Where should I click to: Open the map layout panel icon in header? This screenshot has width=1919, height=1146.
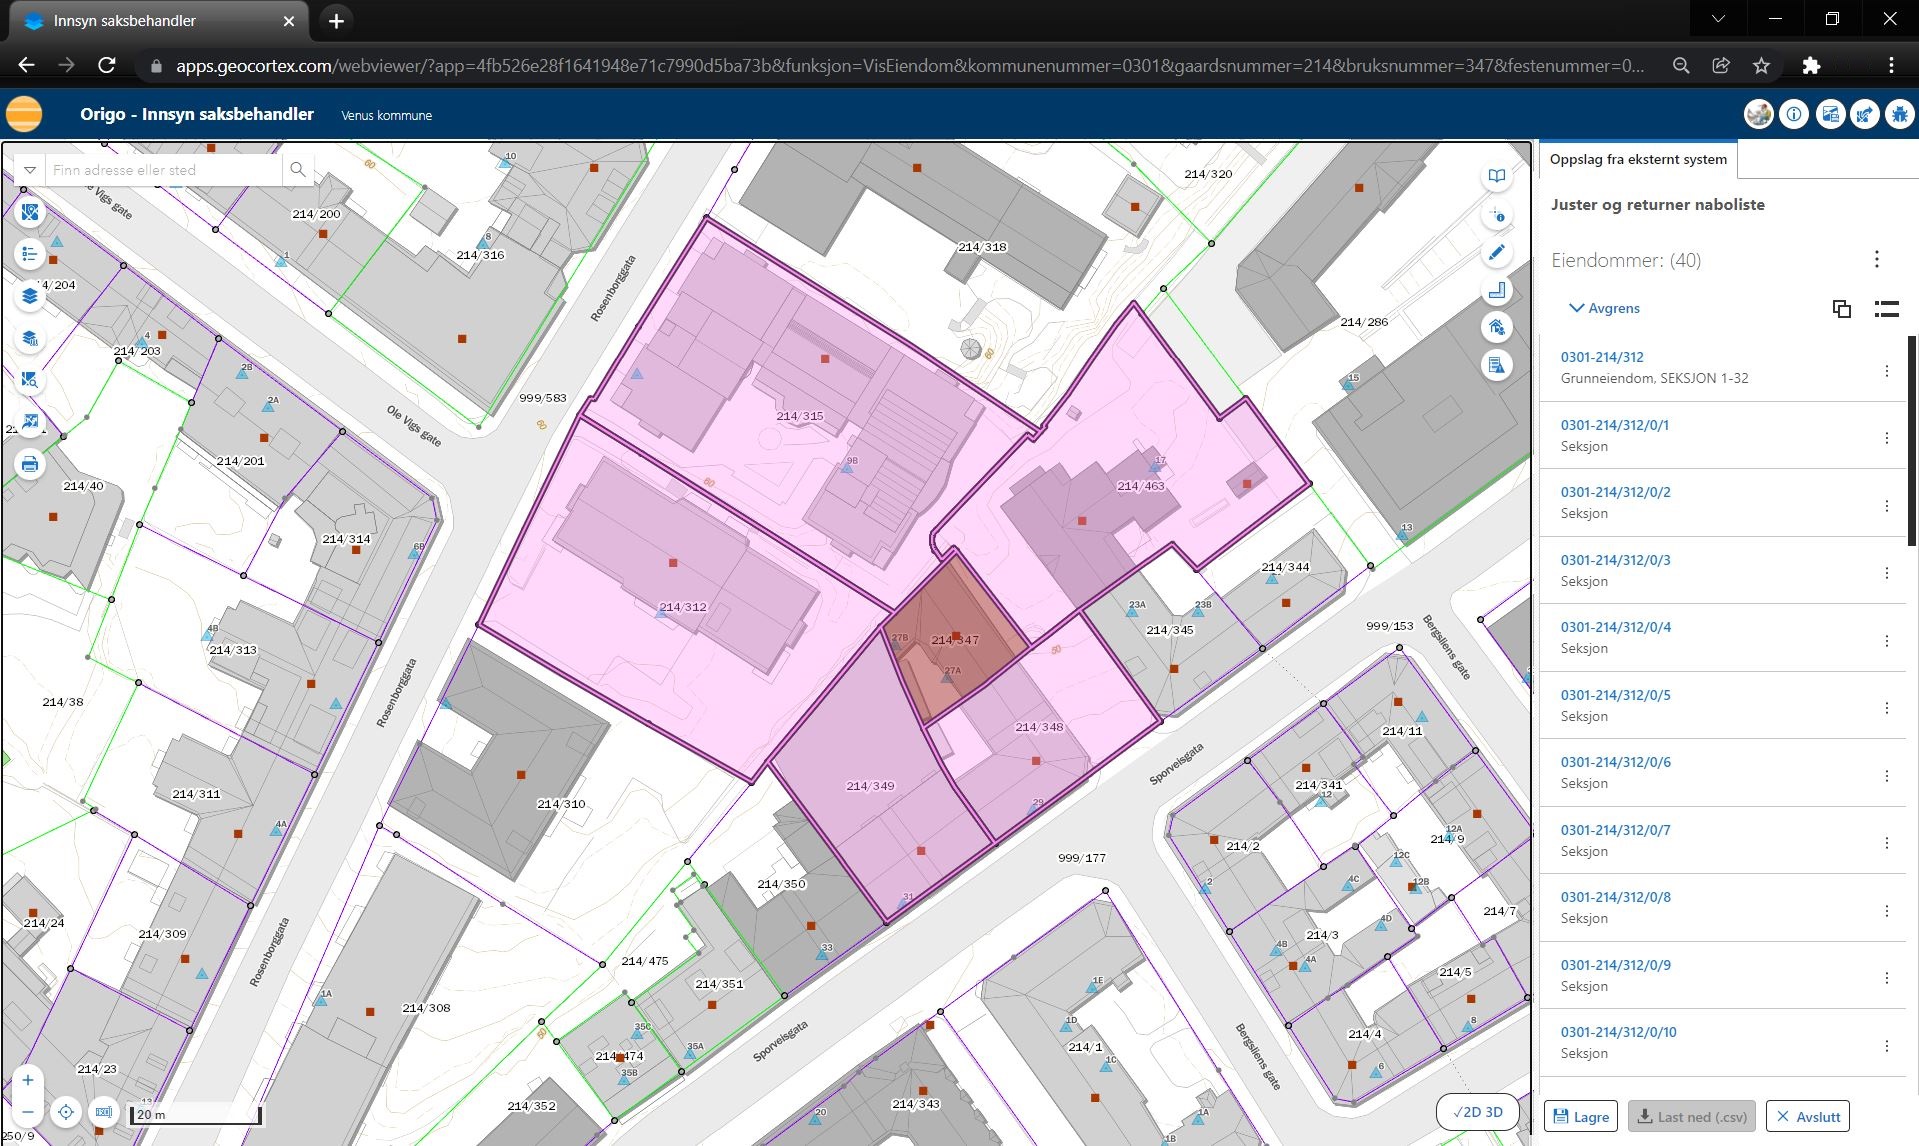[1830, 114]
